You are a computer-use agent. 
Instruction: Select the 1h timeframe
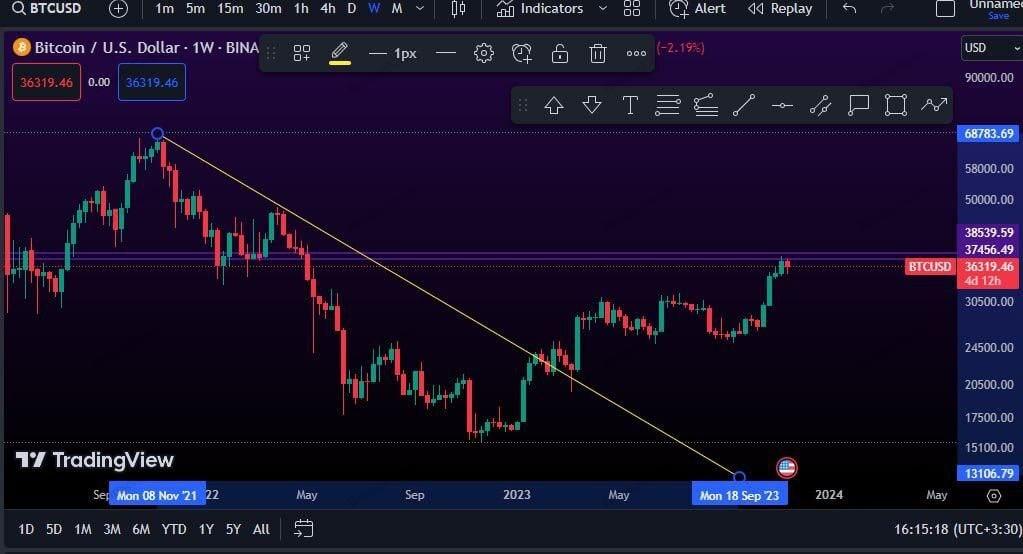click(301, 8)
